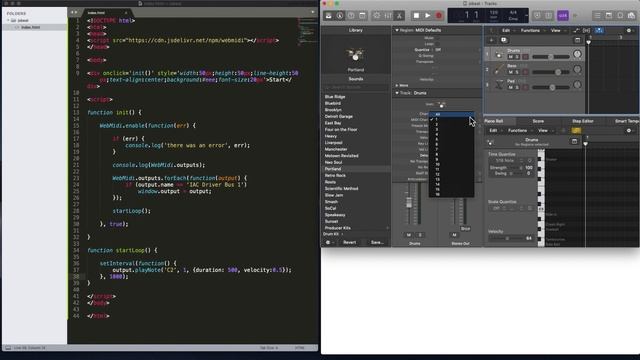Screen dimensions: 640x360
Task: Choose channel 1 in the popup menu
Action: tap(451, 120)
